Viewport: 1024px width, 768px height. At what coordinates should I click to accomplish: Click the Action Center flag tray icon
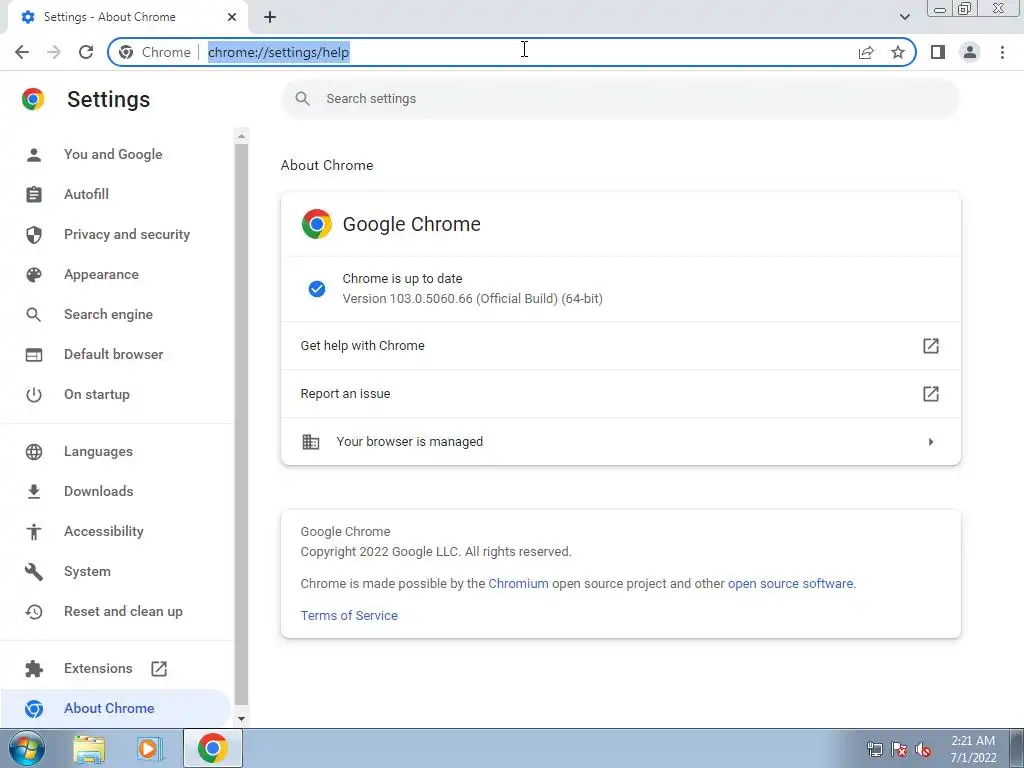point(899,749)
